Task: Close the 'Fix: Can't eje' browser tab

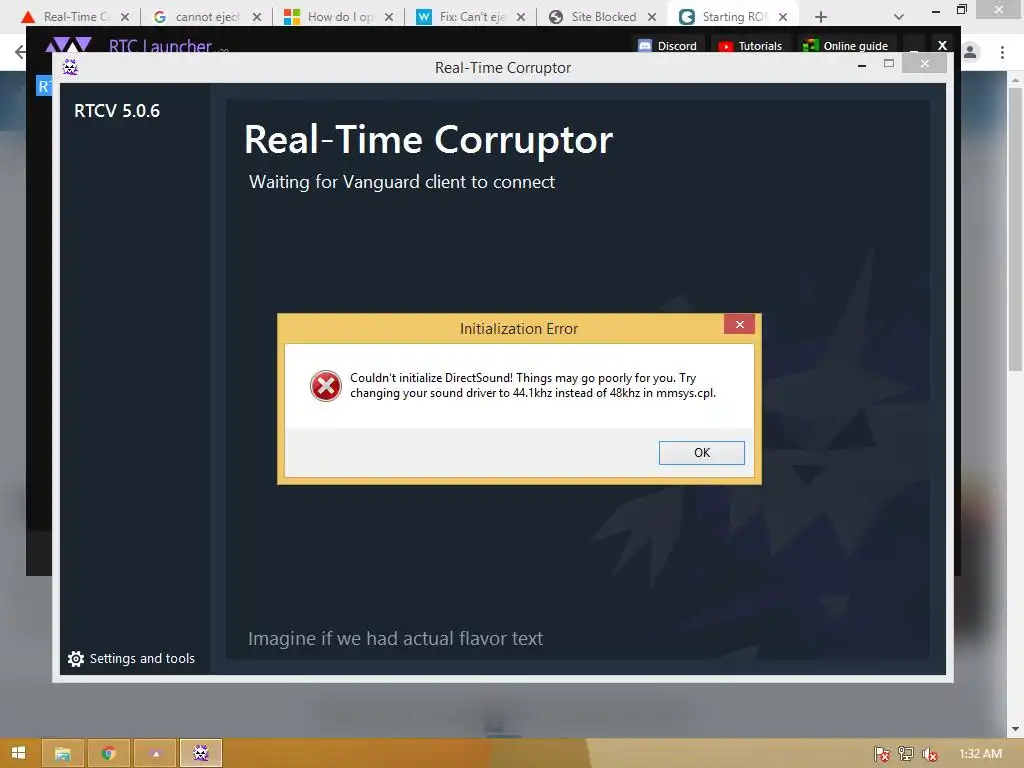Action: [x=520, y=17]
